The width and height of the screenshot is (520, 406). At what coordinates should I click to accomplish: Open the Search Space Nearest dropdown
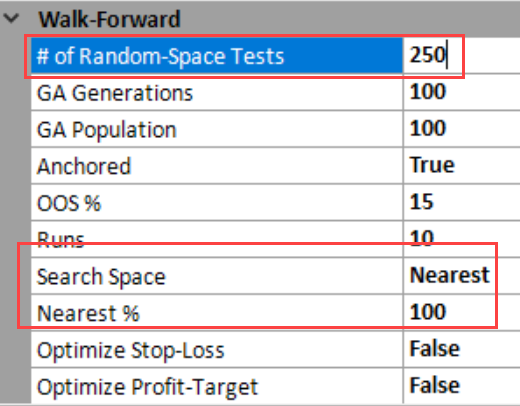coord(462,276)
